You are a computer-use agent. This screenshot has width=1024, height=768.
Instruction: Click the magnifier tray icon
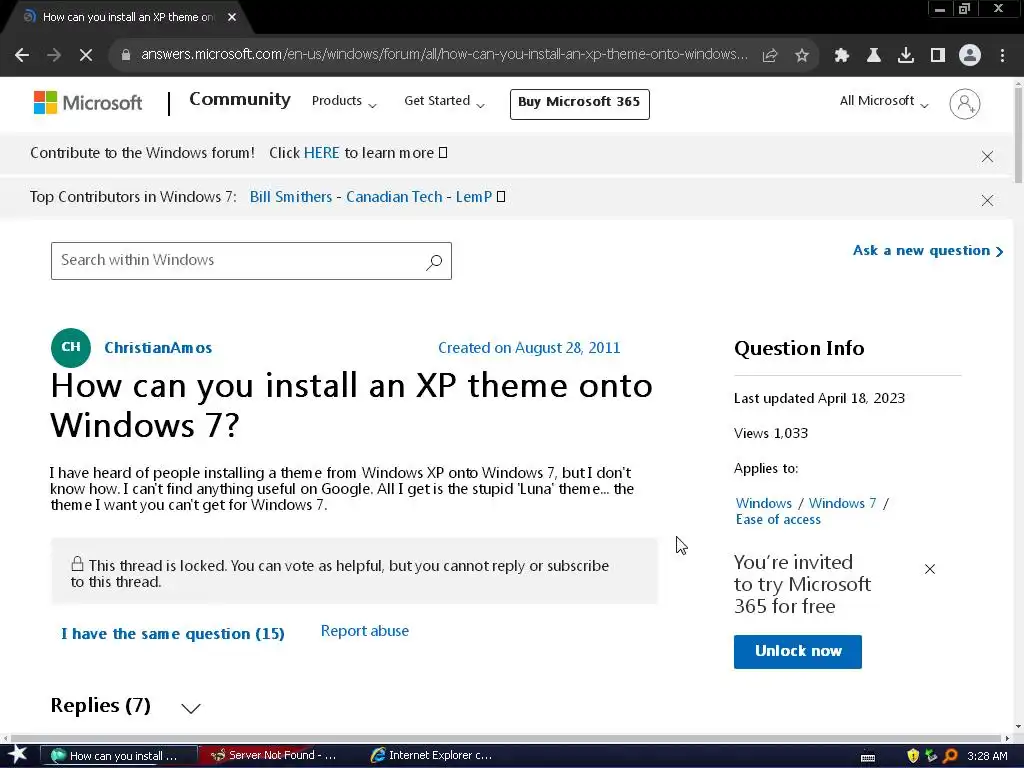click(950, 756)
